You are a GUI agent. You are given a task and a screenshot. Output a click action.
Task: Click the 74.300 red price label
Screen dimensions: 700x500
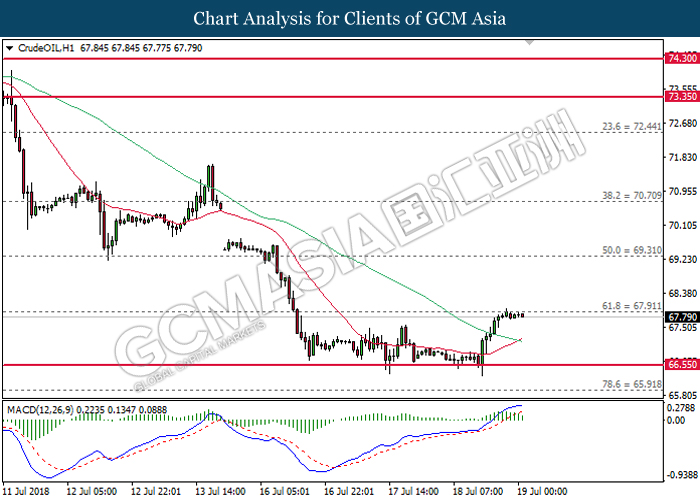[682, 58]
